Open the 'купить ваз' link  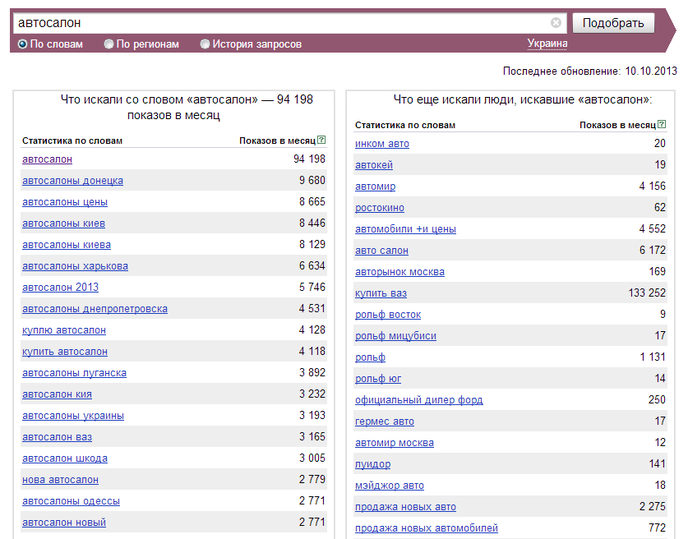[x=381, y=294]
